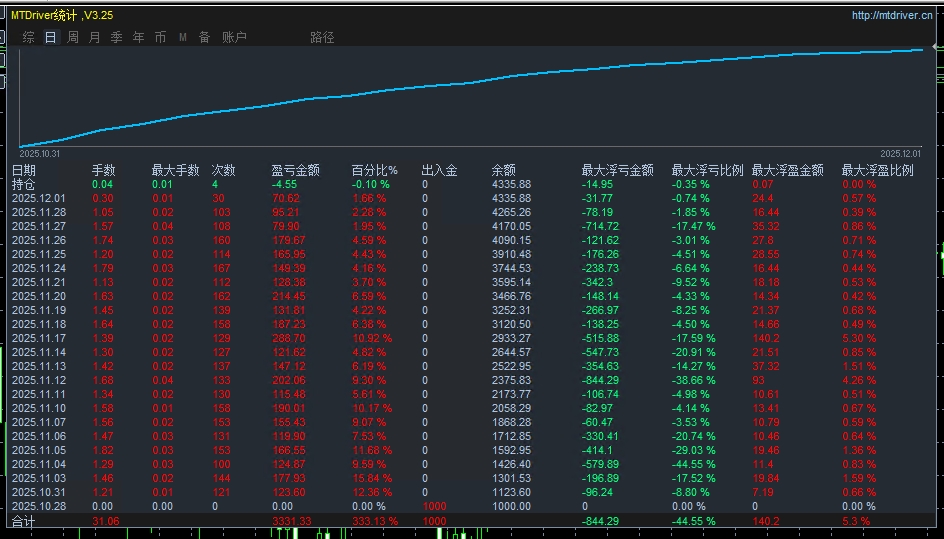Select the 2025.11.24 date row
944x539 pixels.
coord(39,268)
